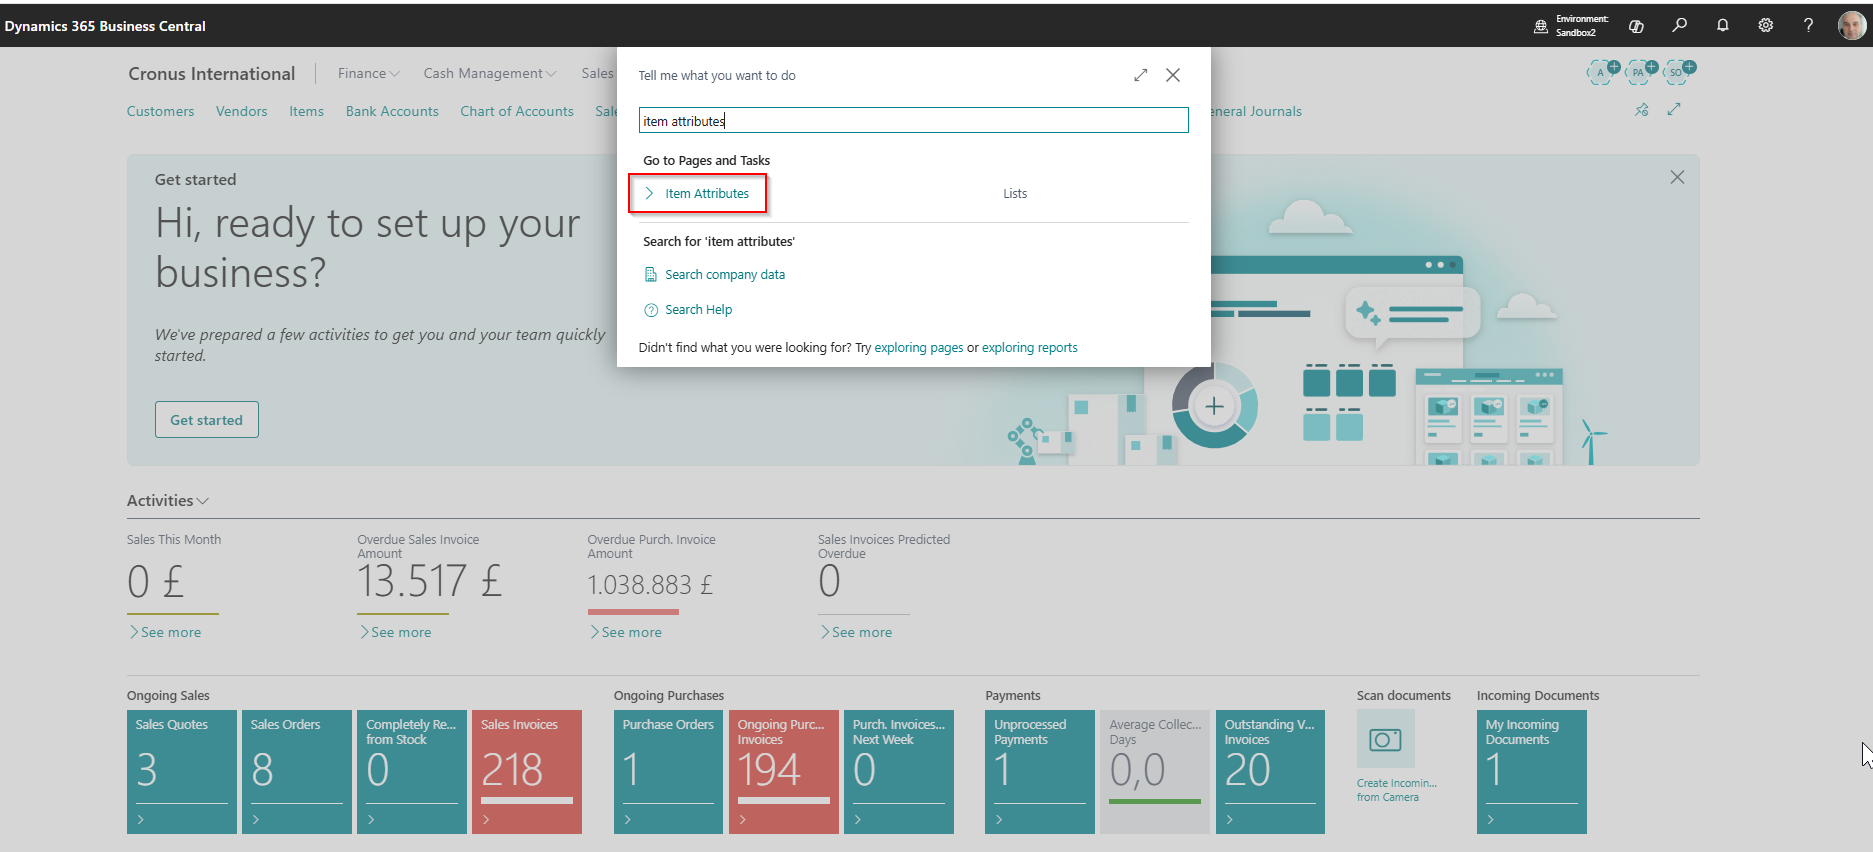Click the exploring pages link

(x=918, y=348)
